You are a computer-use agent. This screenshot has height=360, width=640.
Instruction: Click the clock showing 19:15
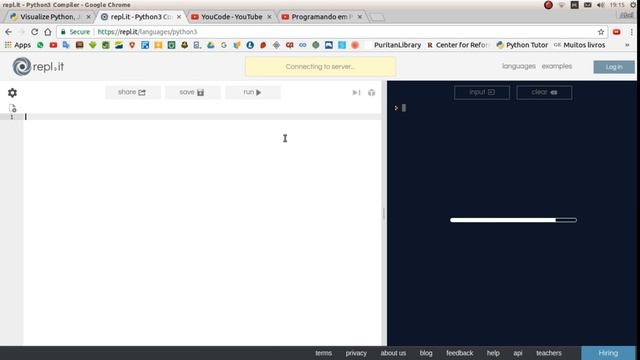pyautogui.click(x=617, y=5)
